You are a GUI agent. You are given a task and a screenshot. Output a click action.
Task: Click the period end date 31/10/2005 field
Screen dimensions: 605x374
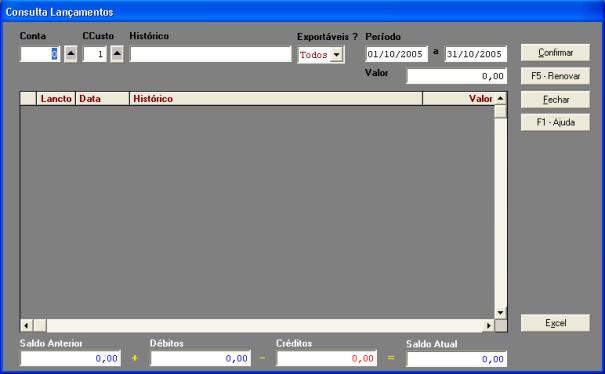click(x=476, y=54)
